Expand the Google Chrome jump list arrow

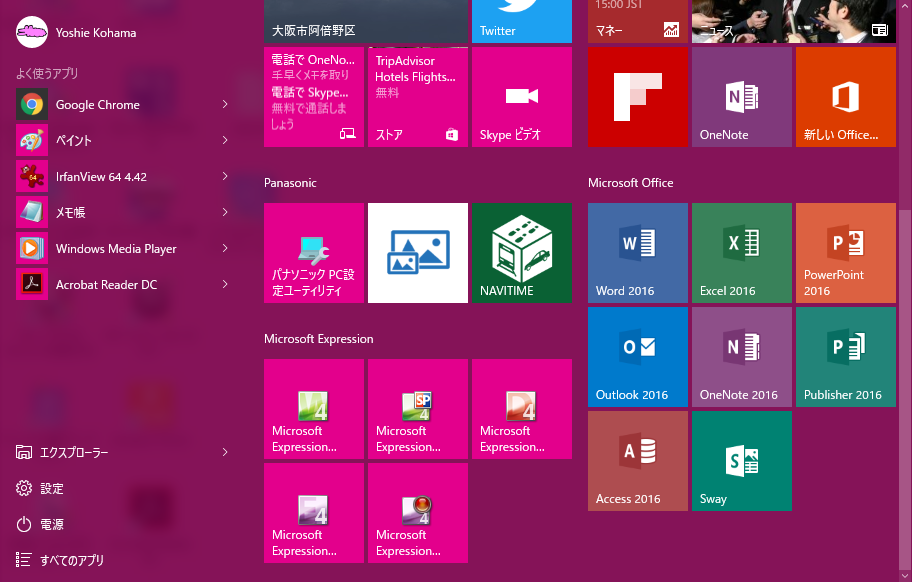[225, 105]
